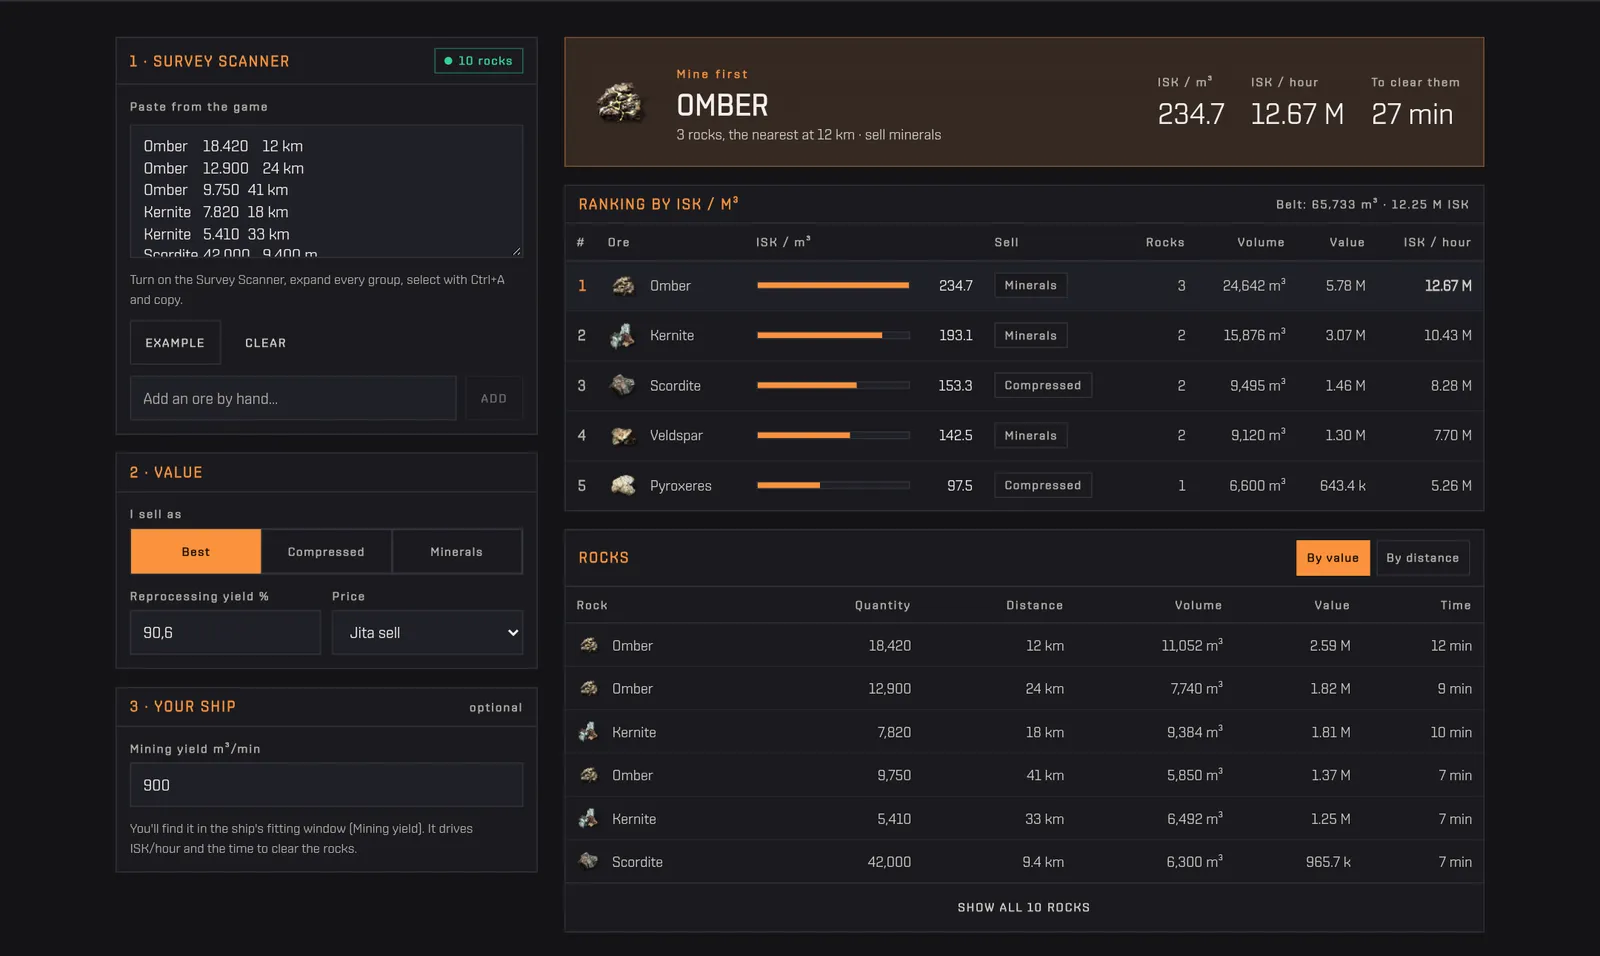1600x956 pixels.
Task: Click the Pyroxeres ISK per m³ bar
Action: click(x=833, y=486)
